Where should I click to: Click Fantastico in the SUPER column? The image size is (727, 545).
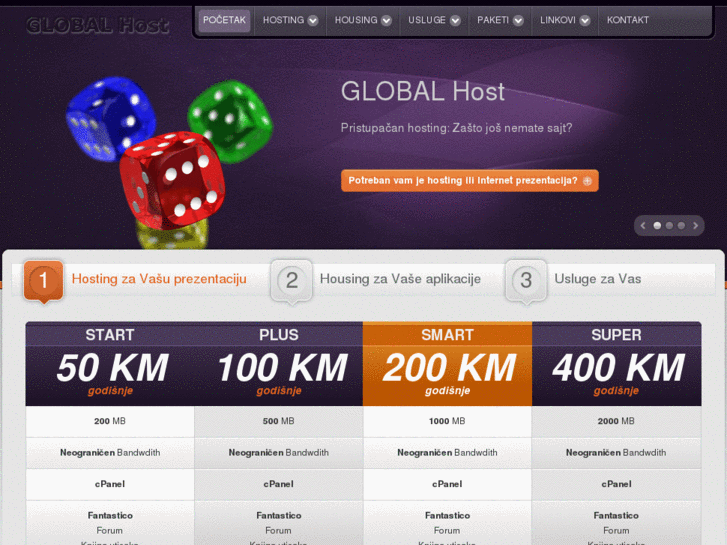click(x=616, y=515)
